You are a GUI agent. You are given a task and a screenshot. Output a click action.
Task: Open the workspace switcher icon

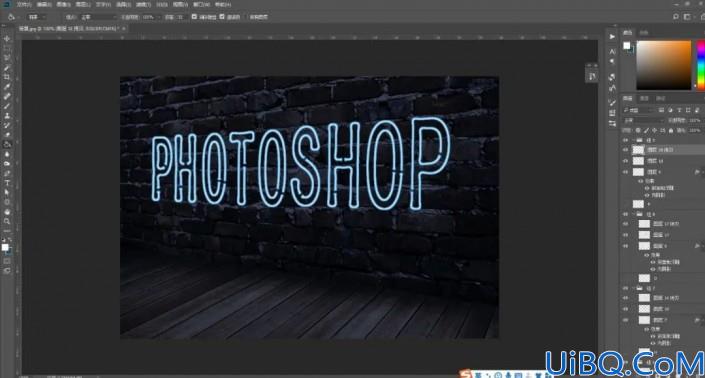(687, 17)
